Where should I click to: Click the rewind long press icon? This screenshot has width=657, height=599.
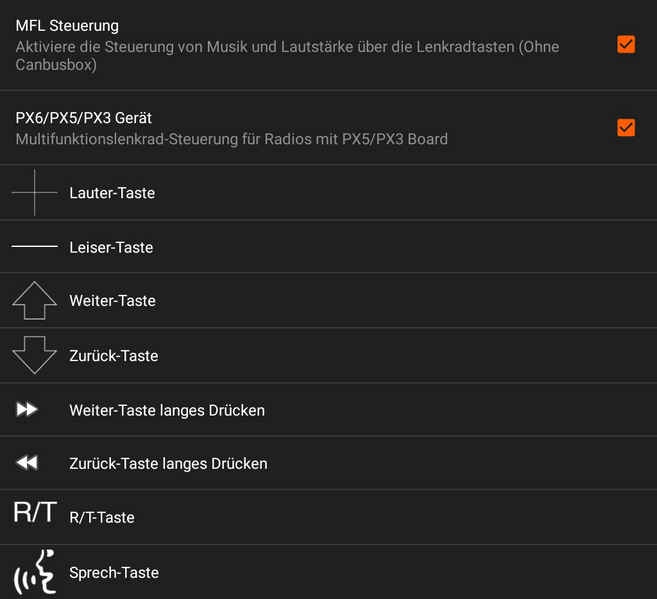coord(28,463)
